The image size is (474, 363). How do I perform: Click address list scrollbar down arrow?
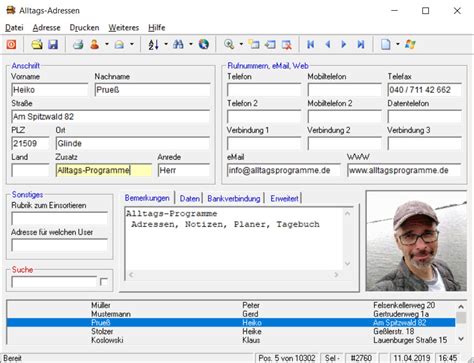[x=461, y=339]
